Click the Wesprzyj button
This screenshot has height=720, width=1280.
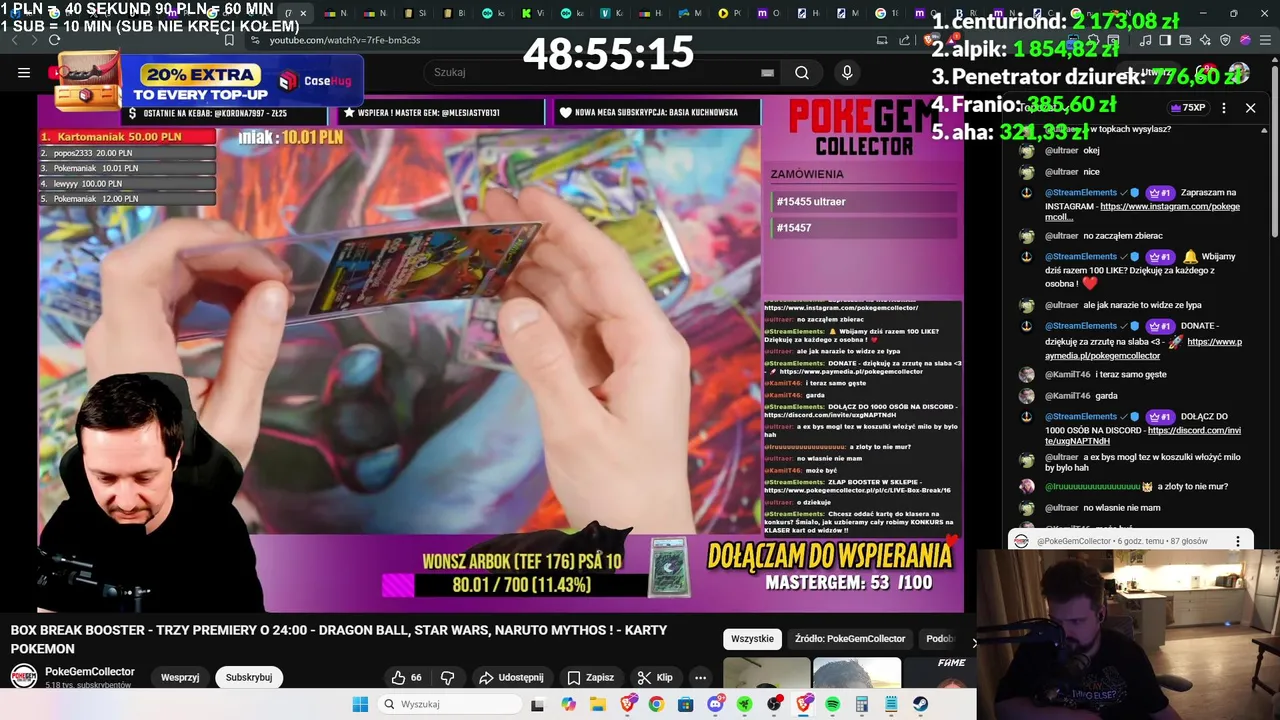coord(180,677)
